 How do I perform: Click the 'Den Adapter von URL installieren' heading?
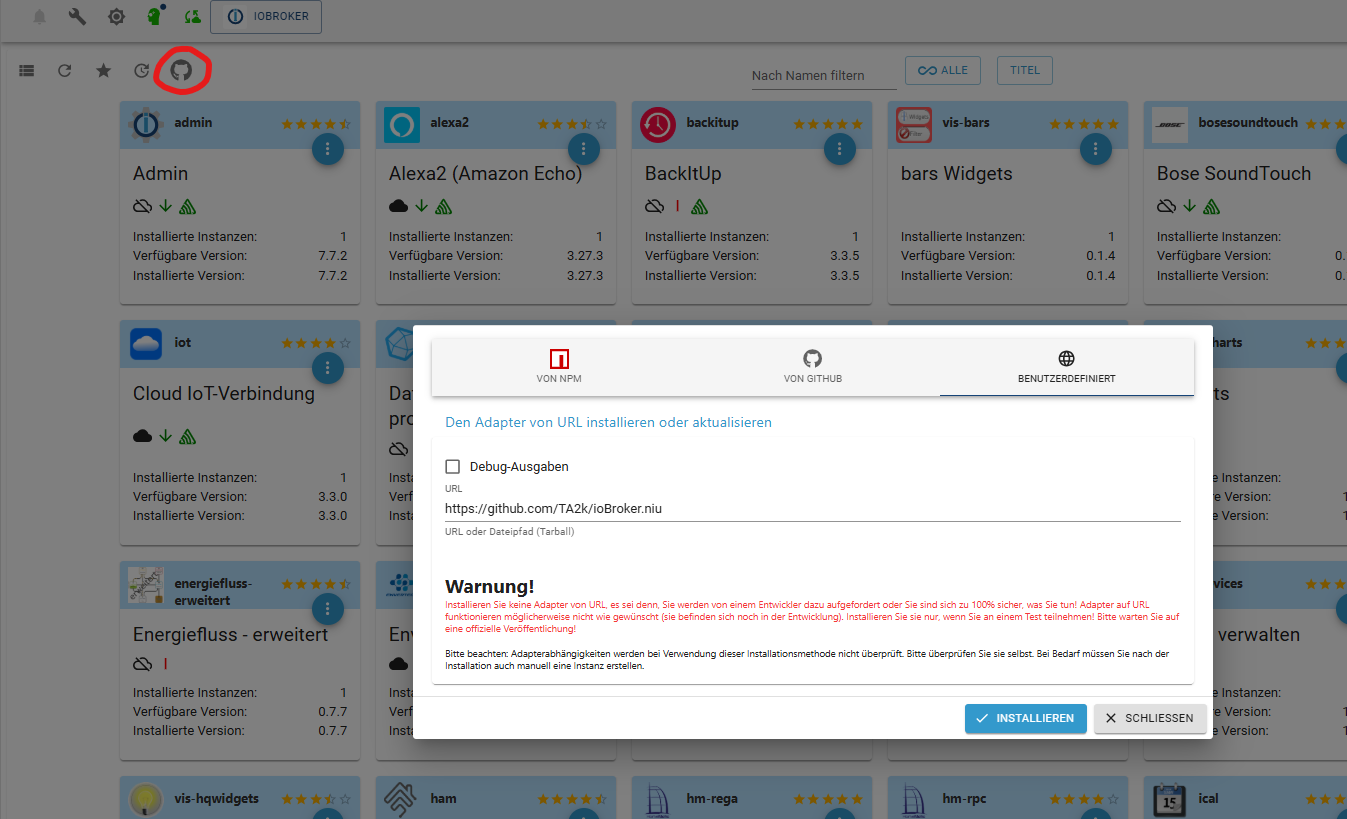coord(608,422)
